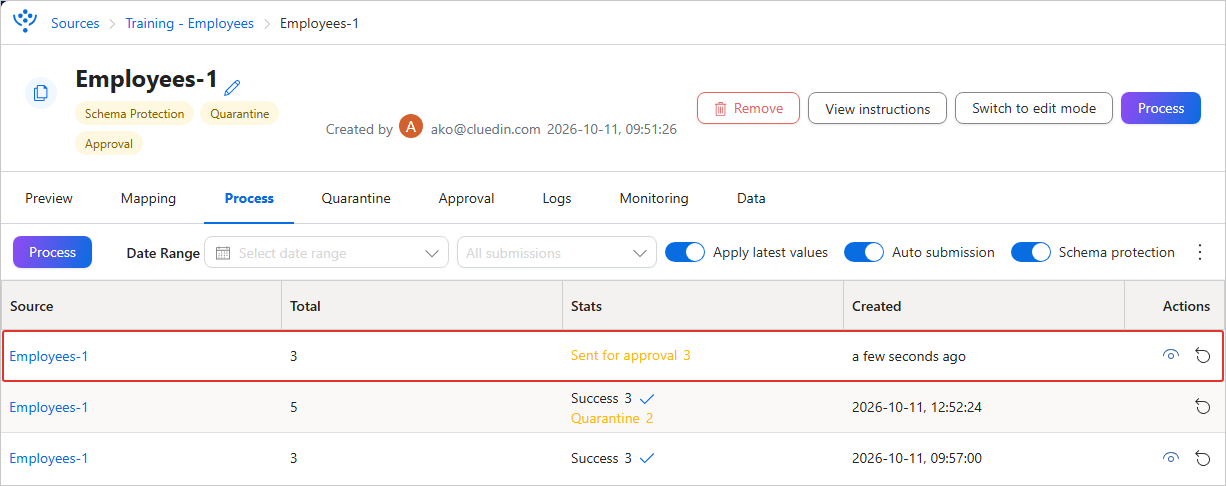Click Switch to edit mode button
The width and height of the screenshot is (1226, 486).
tap(1034, 108)
